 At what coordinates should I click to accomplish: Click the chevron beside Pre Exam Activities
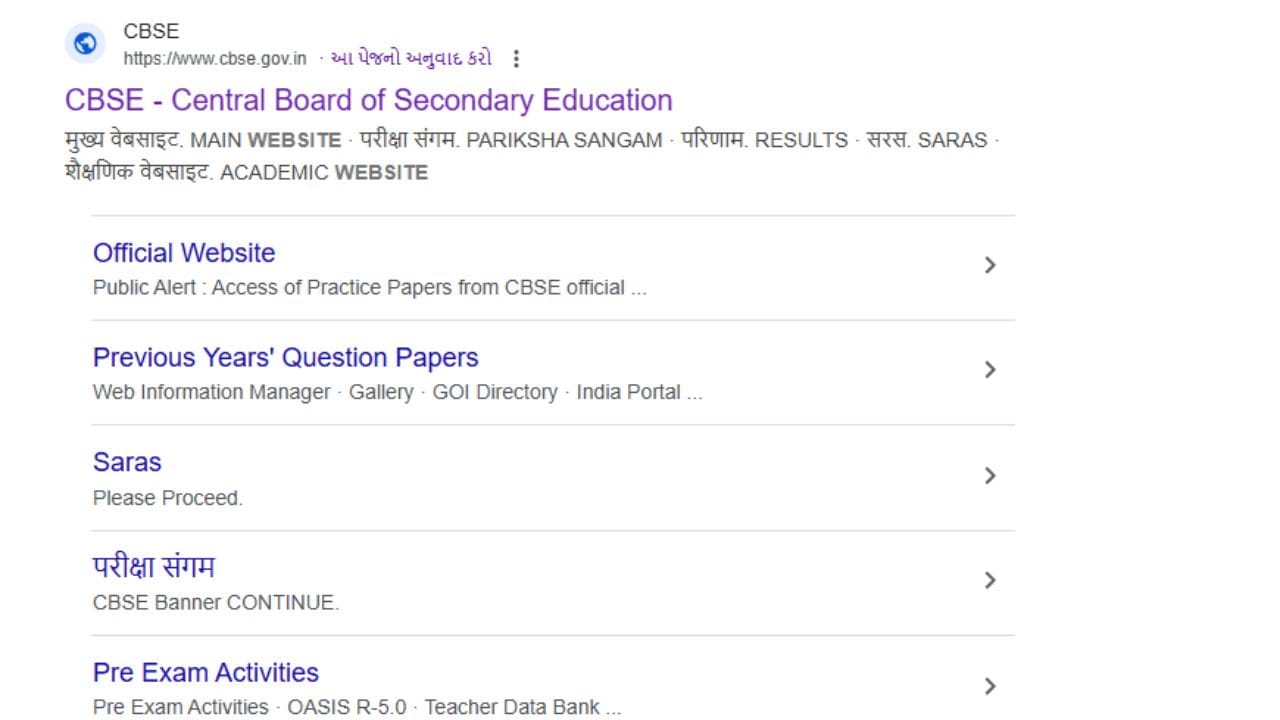990,686
